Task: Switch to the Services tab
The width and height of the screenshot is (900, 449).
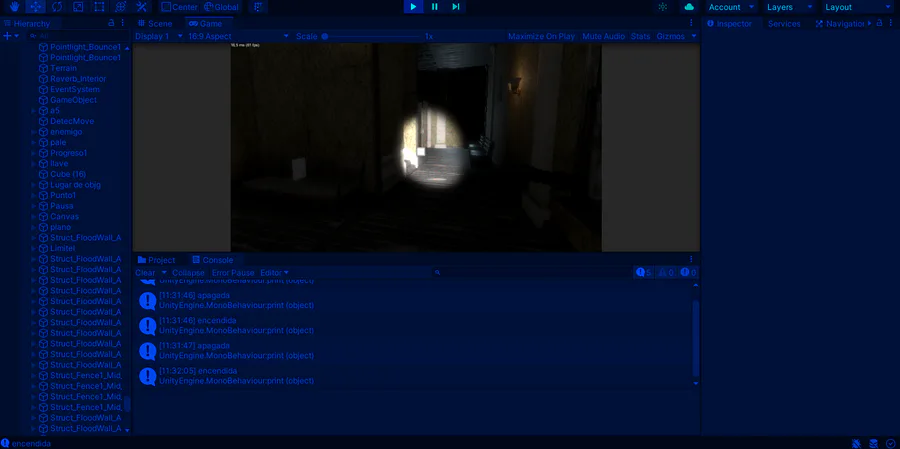Action: [784, 24]
